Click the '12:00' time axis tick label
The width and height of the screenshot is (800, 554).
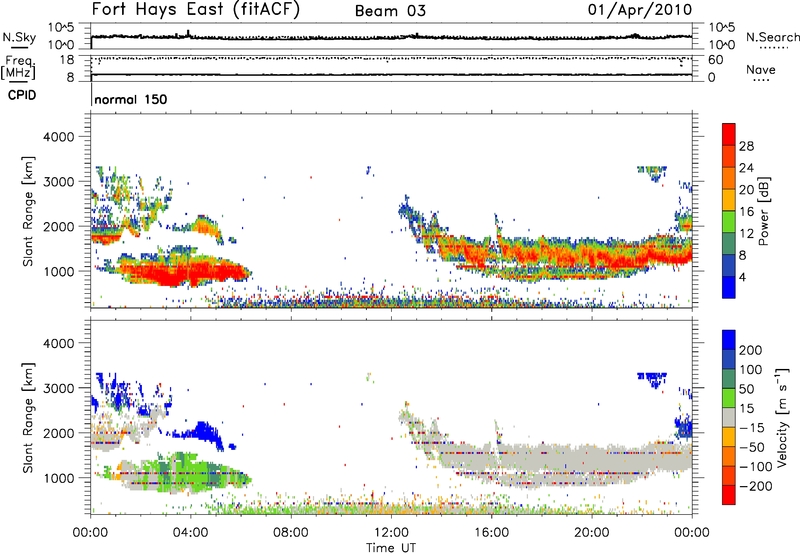click(x=391, y=533)
